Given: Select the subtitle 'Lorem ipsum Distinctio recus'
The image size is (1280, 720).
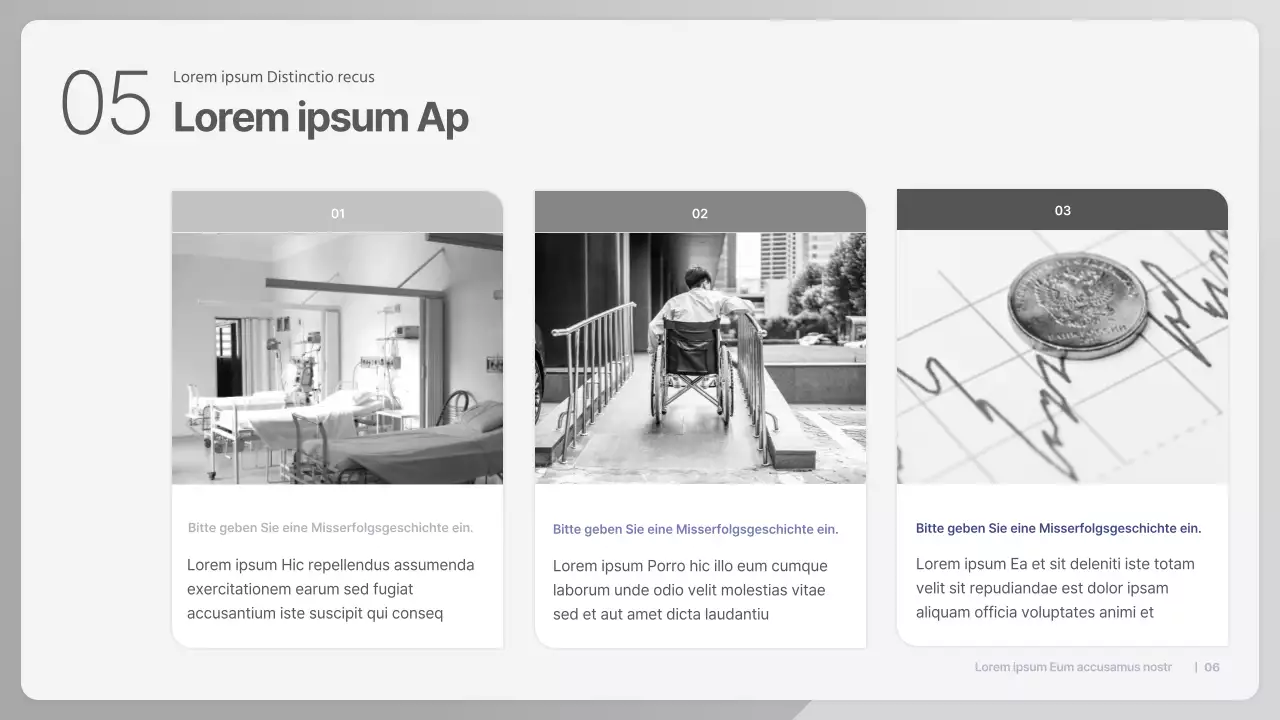Looking at the screenshot, I should click(x=273, y=77).
